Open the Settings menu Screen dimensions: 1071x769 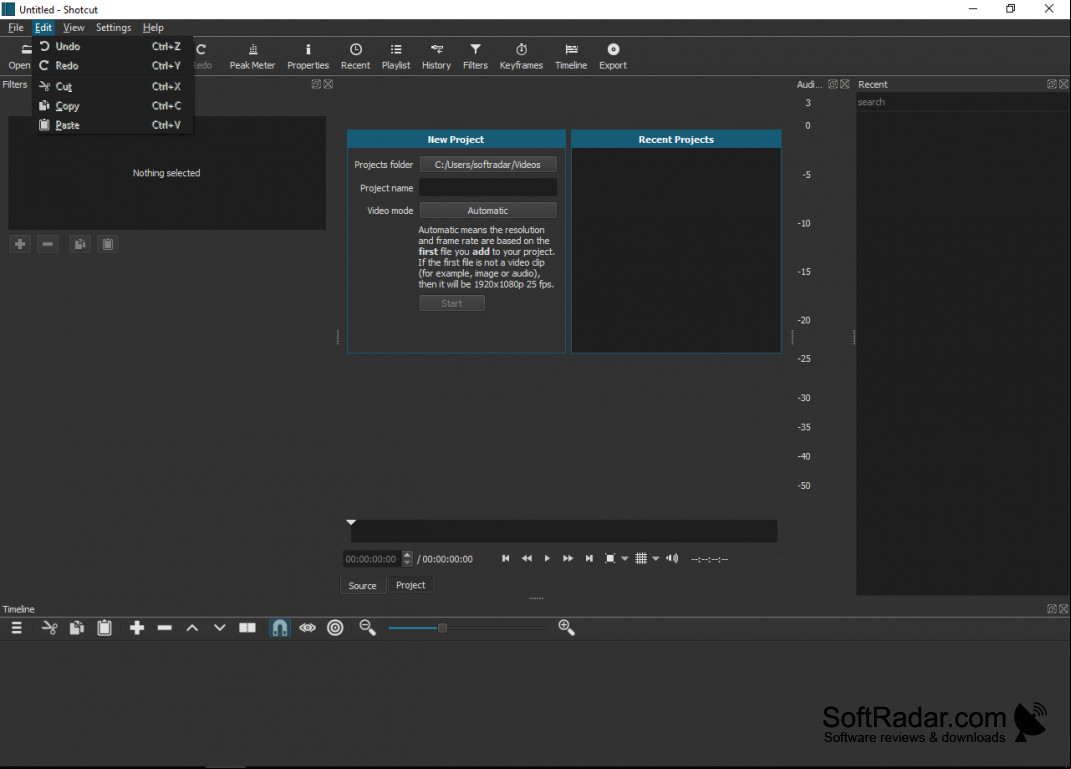(113, 27)
